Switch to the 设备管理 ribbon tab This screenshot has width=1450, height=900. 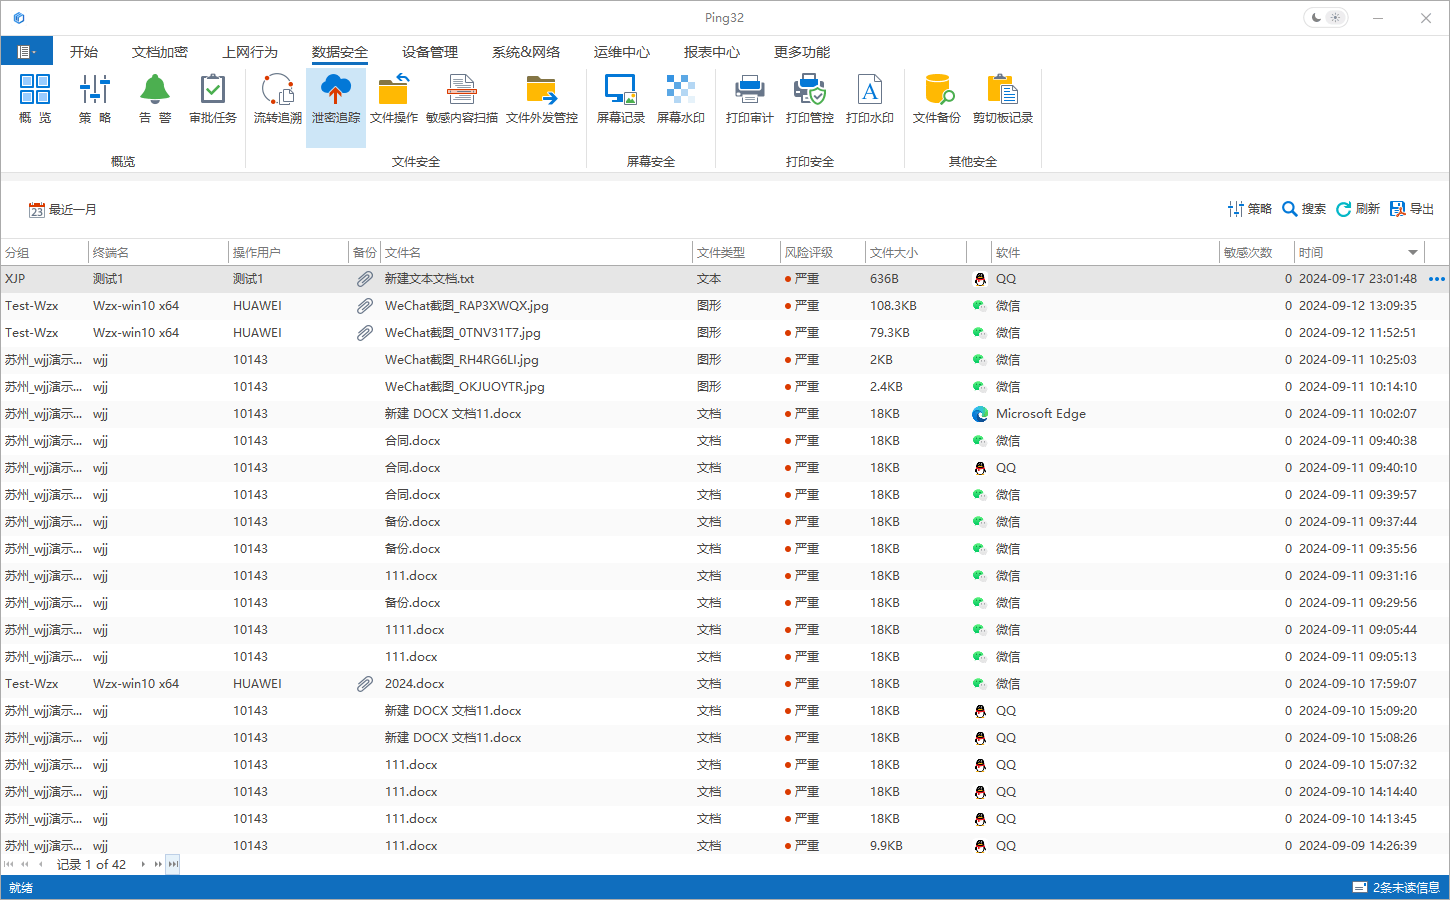(428, 51)
